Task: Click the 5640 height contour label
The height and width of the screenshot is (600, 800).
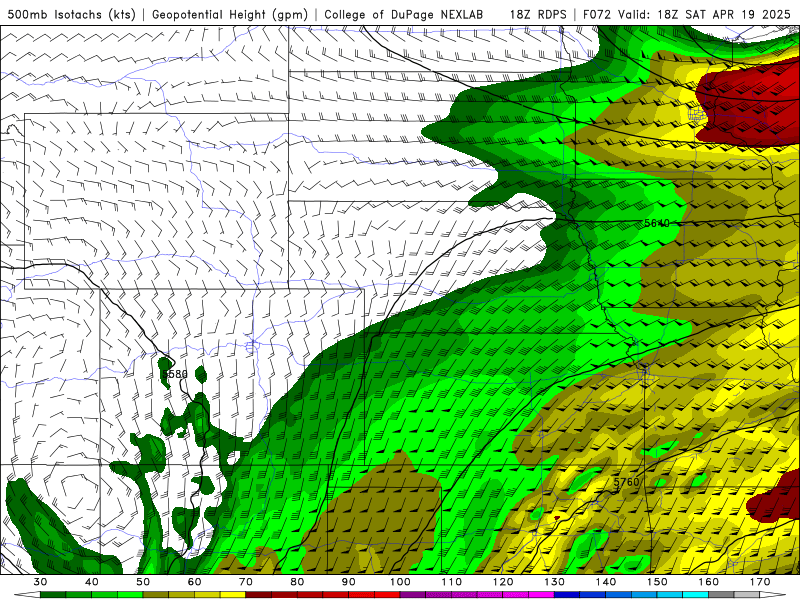Action: coord(657,223)
